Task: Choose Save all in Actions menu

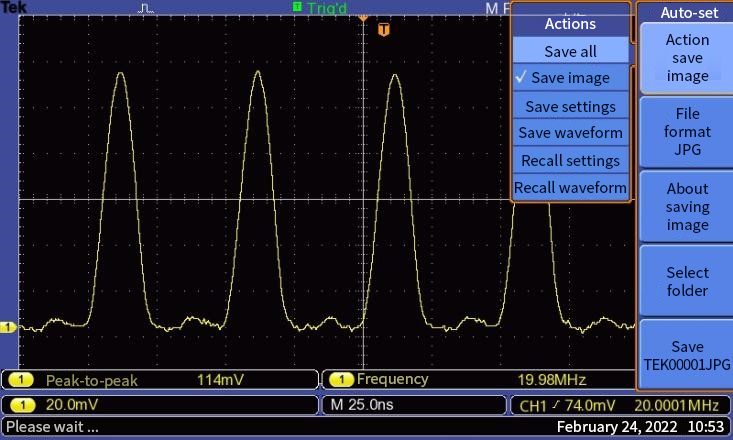Action: coord(570,51)
